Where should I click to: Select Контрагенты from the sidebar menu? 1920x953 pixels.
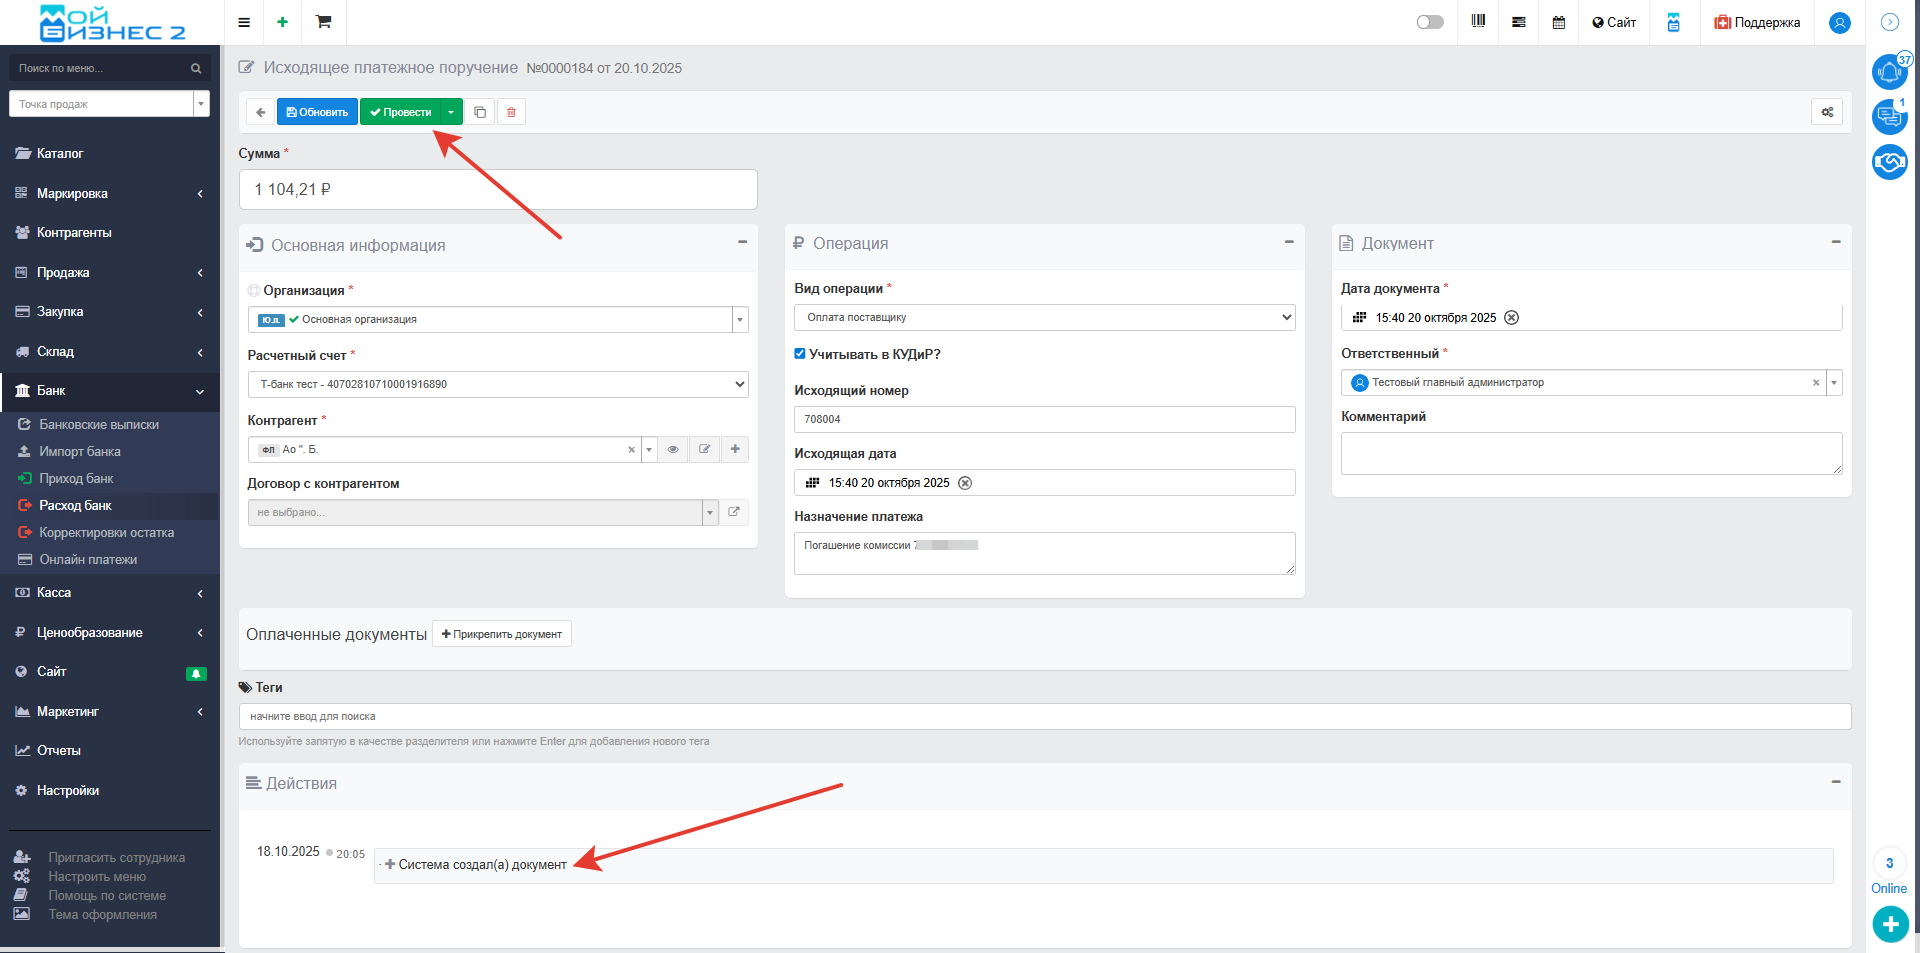click(74, 233)
